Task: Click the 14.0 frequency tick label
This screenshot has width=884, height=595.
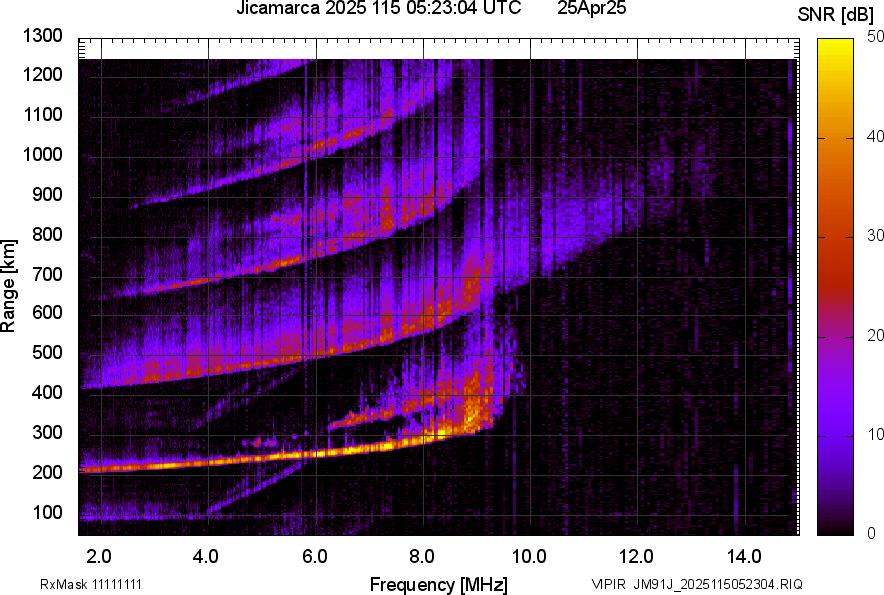Action: (x=744, y=557)
